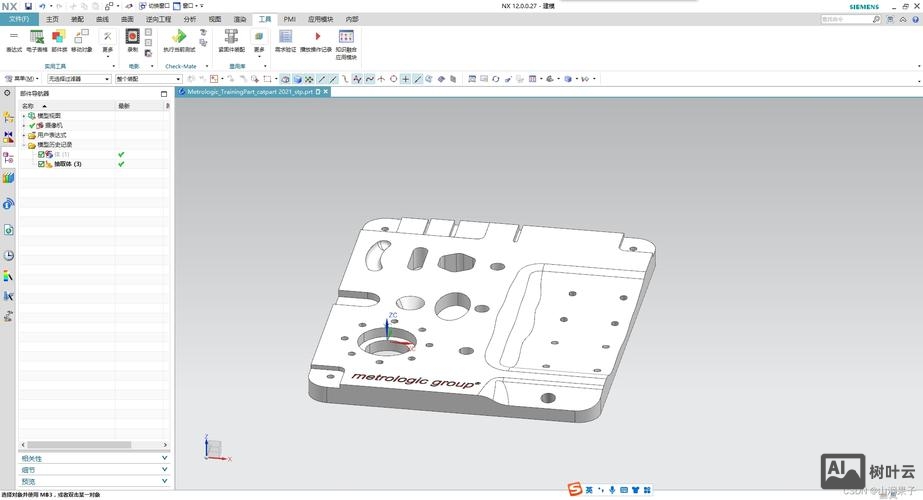Click the save icon in title bar

pyautogui.click(x=29, y=6)
